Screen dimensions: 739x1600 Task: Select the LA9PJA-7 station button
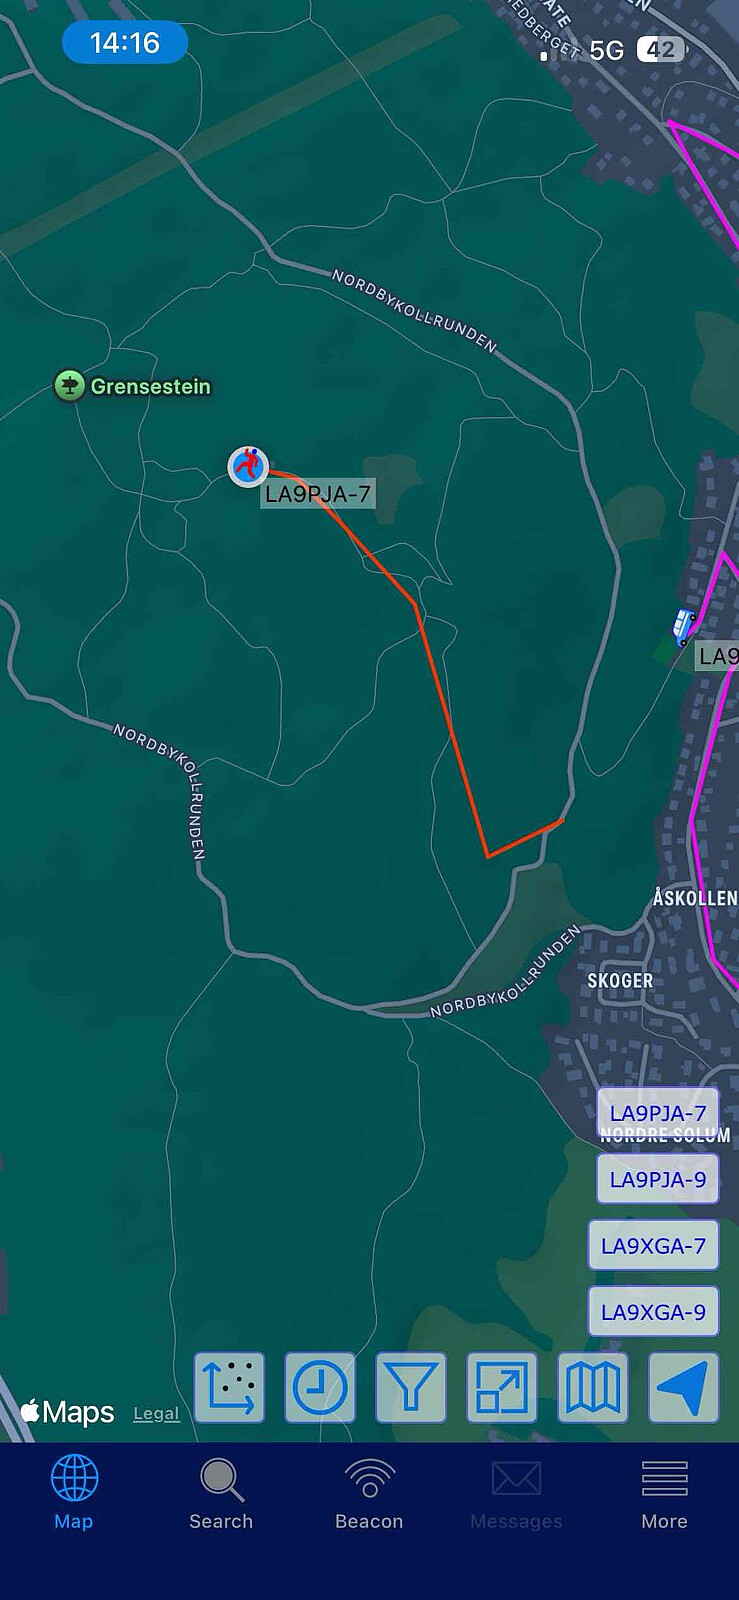point(658,1113)
